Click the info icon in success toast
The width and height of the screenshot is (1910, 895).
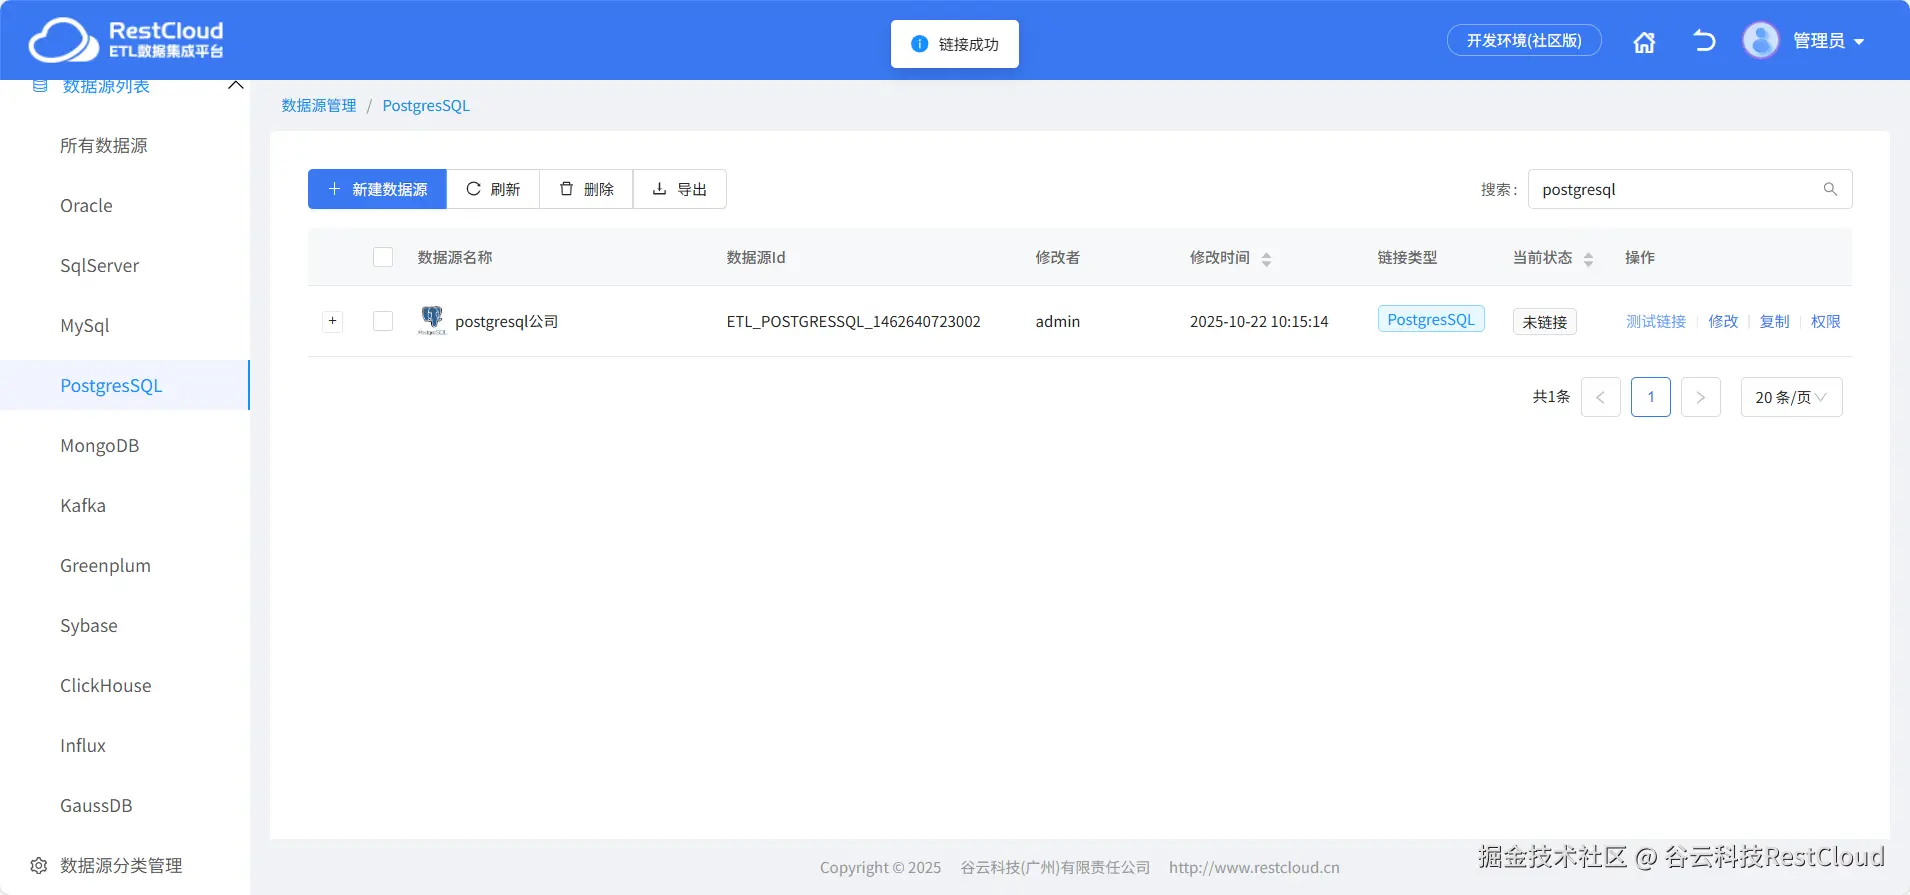coord(920,44)
